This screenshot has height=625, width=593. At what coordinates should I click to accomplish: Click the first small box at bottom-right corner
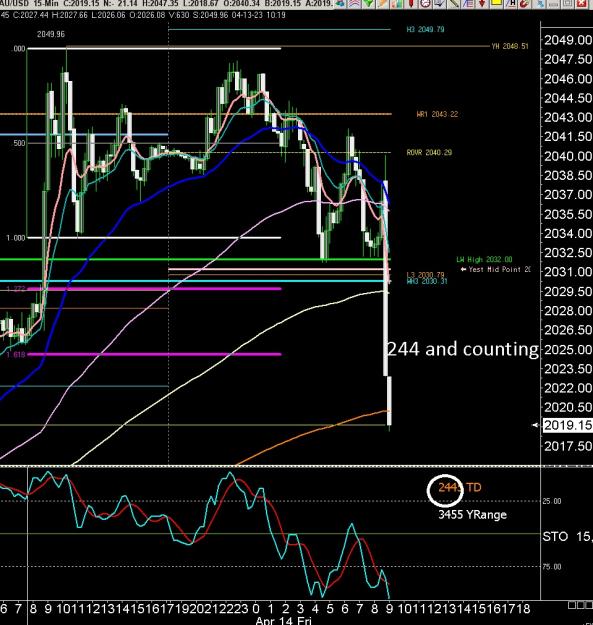click(x=571, y=605)
